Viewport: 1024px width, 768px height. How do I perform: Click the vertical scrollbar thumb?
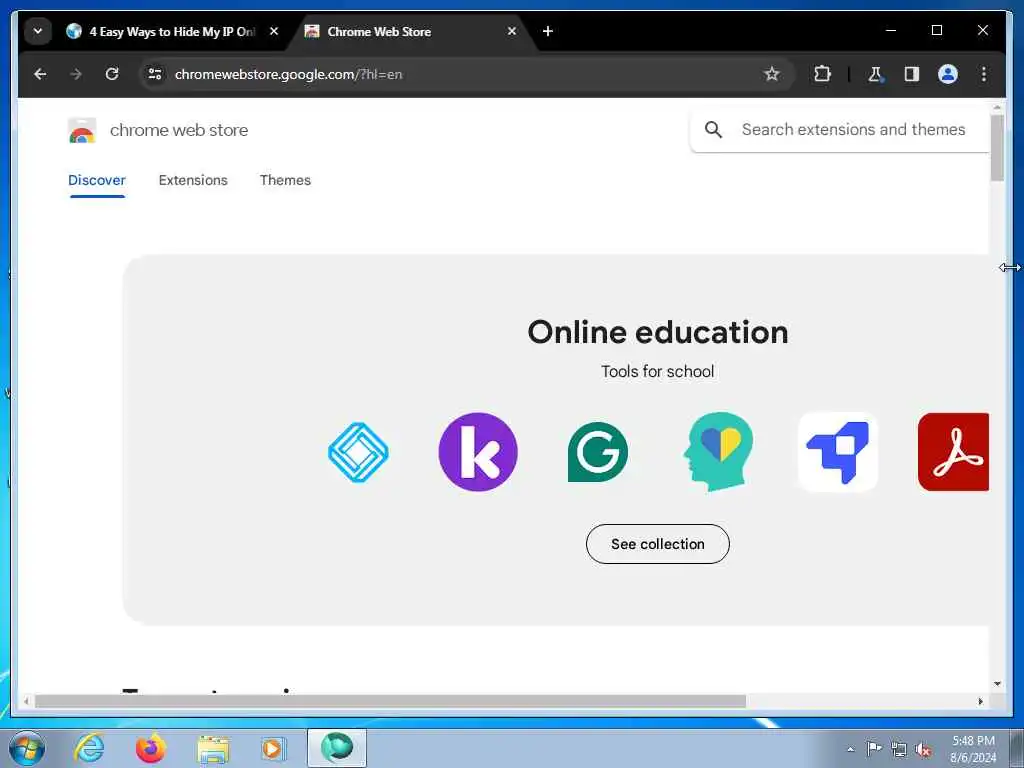click(997, 148)
